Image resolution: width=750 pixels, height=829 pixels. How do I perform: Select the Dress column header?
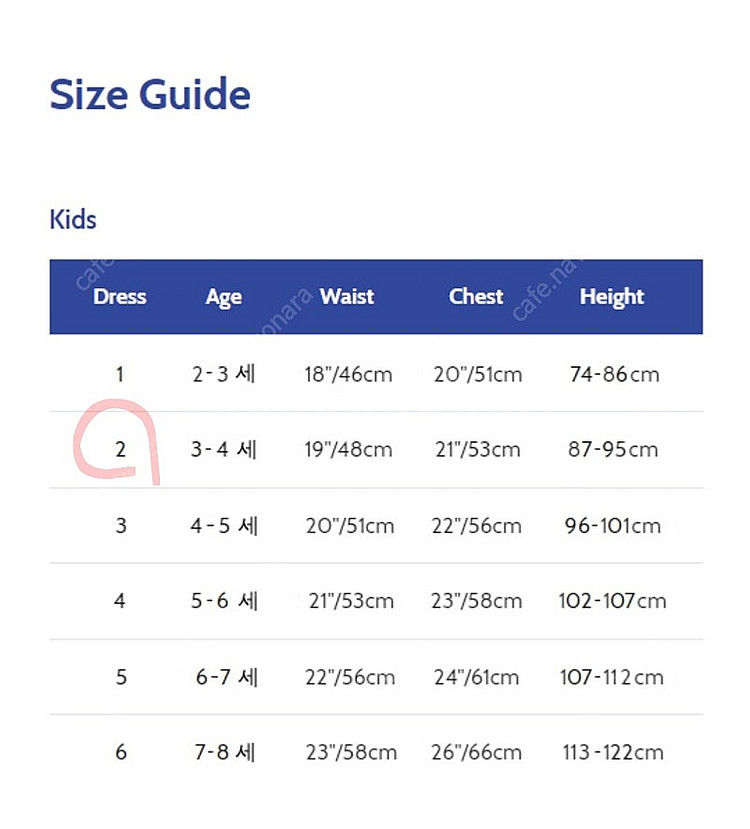[119, 297]
